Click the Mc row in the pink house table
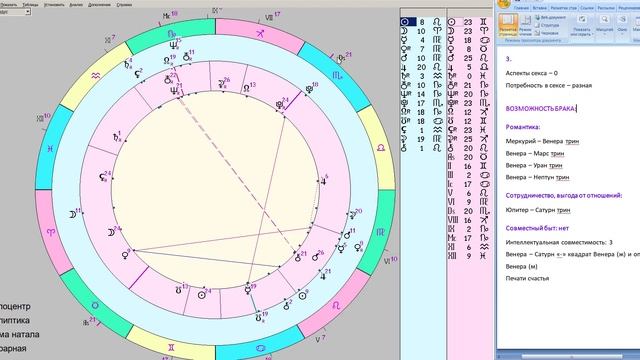Screen dimensions: 640x360 [469, 238]
